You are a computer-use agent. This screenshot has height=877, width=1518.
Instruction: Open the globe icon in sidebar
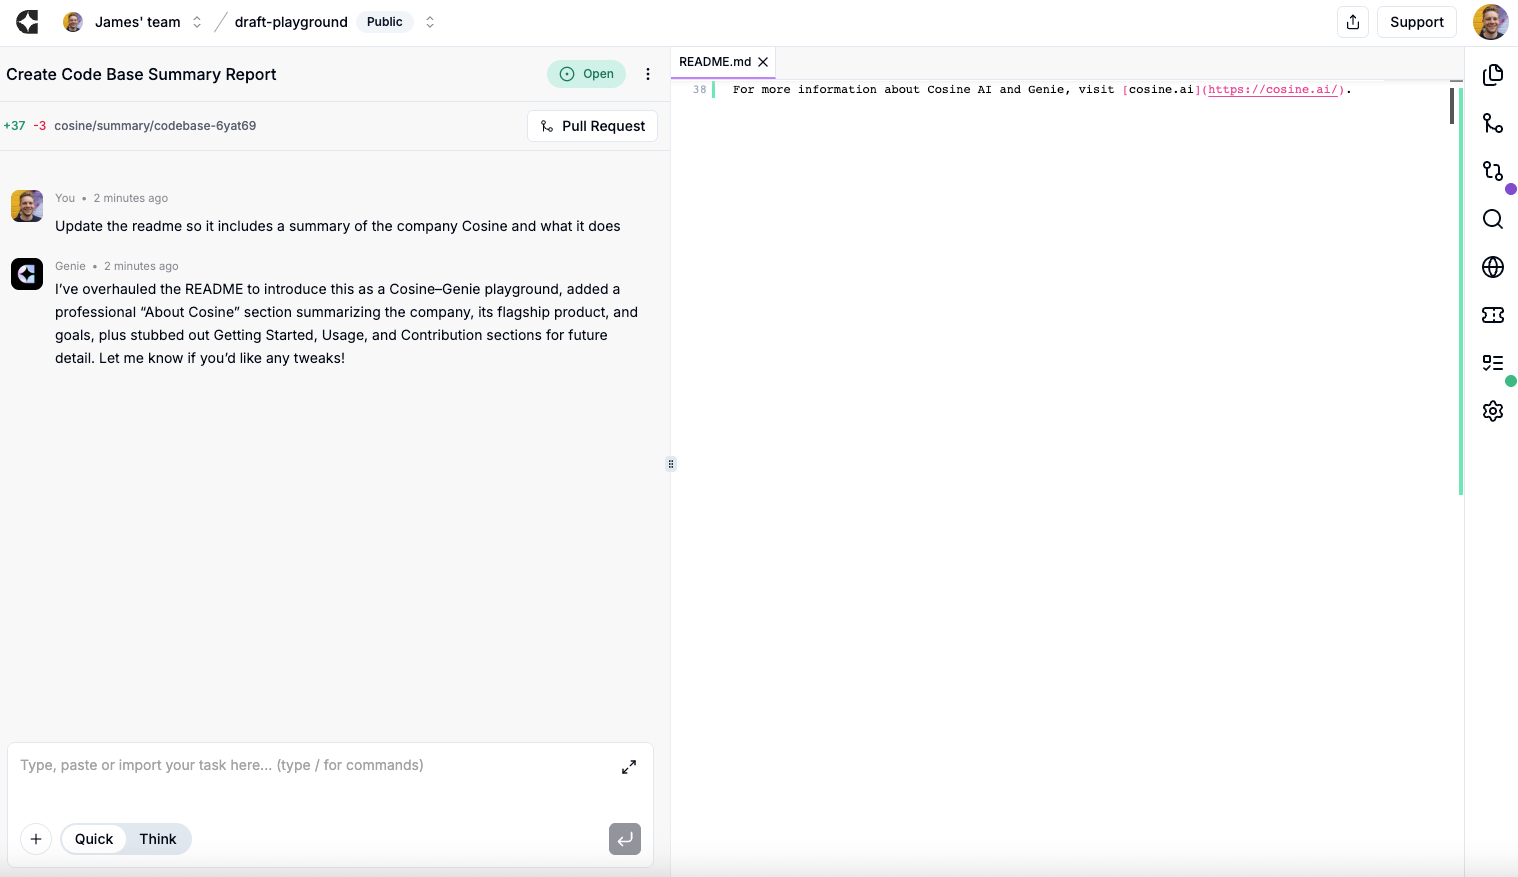pyautogui.click(x=1492, y=267)
